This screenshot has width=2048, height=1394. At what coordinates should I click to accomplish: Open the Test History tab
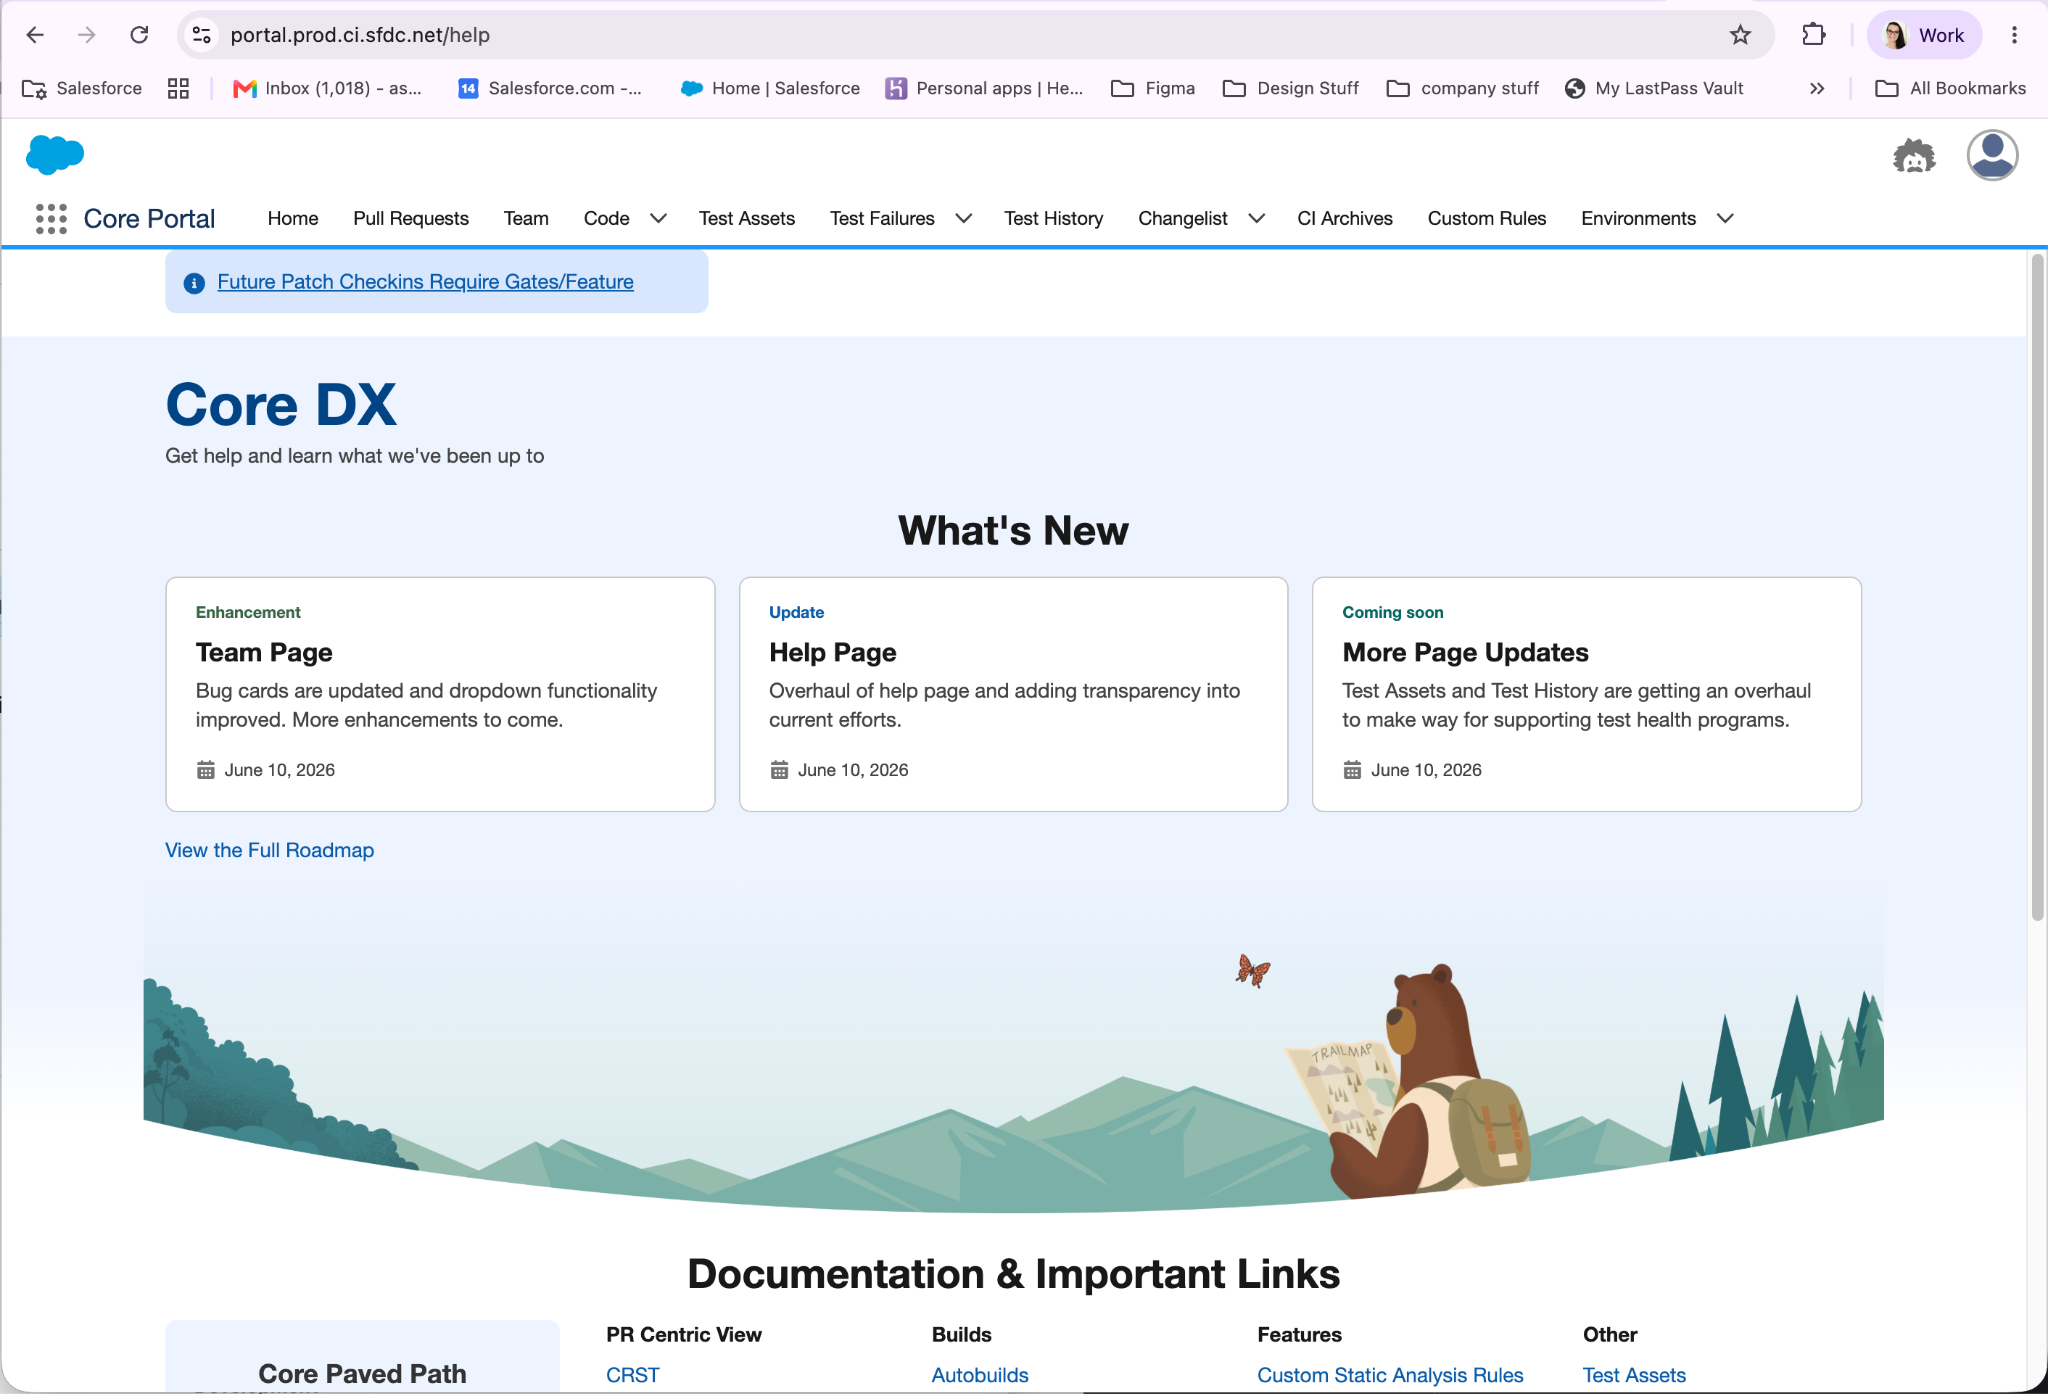pyautogui.click(x=1054, y=218)
